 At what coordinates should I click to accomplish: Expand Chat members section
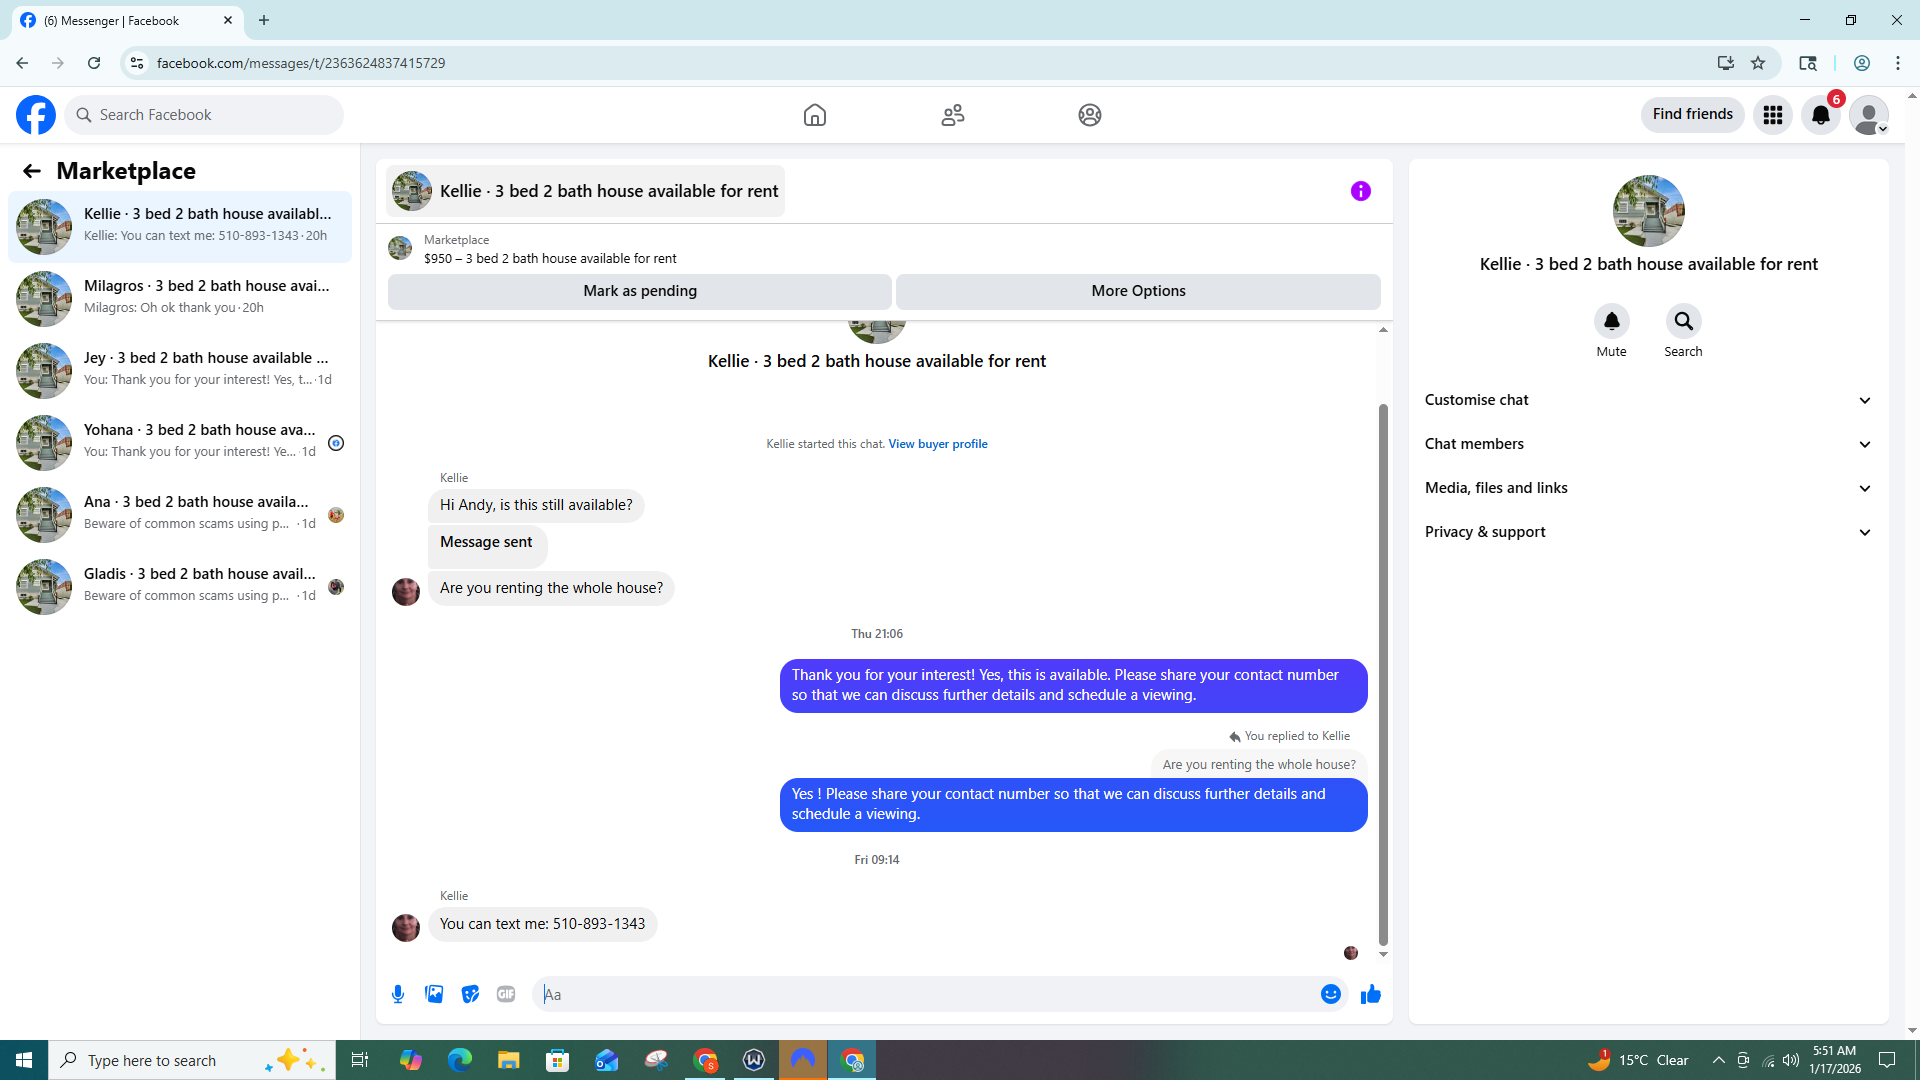click(x=1647, y=444)
